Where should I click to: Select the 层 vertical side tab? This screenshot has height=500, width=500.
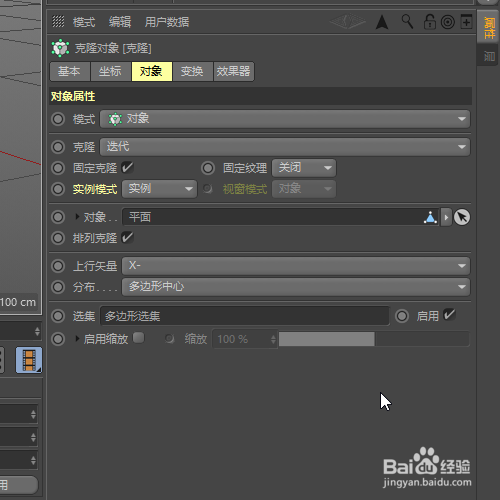[489, 55]
